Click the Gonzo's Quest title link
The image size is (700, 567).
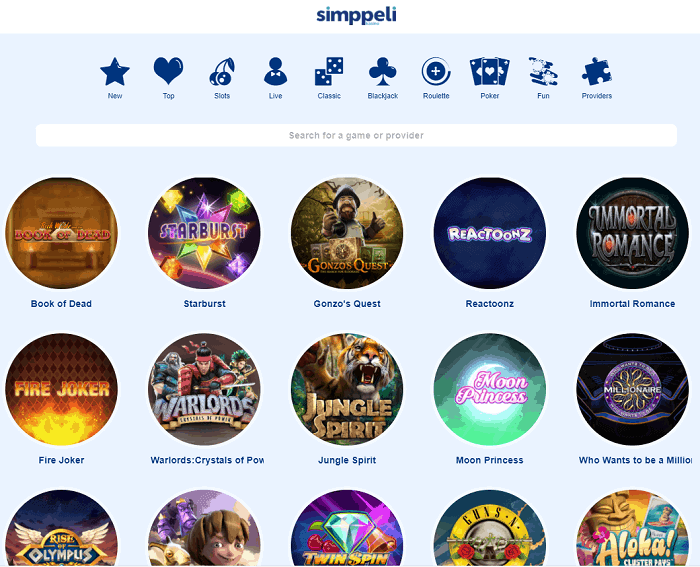click(x=347, y=304)
